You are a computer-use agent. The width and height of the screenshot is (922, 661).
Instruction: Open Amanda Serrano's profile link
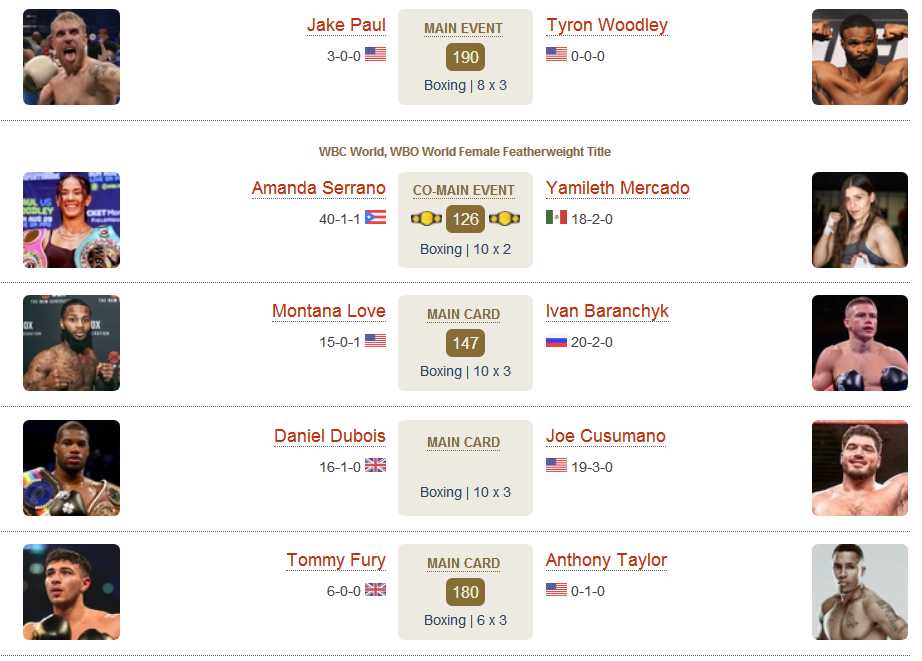click(x=319, y=188)
